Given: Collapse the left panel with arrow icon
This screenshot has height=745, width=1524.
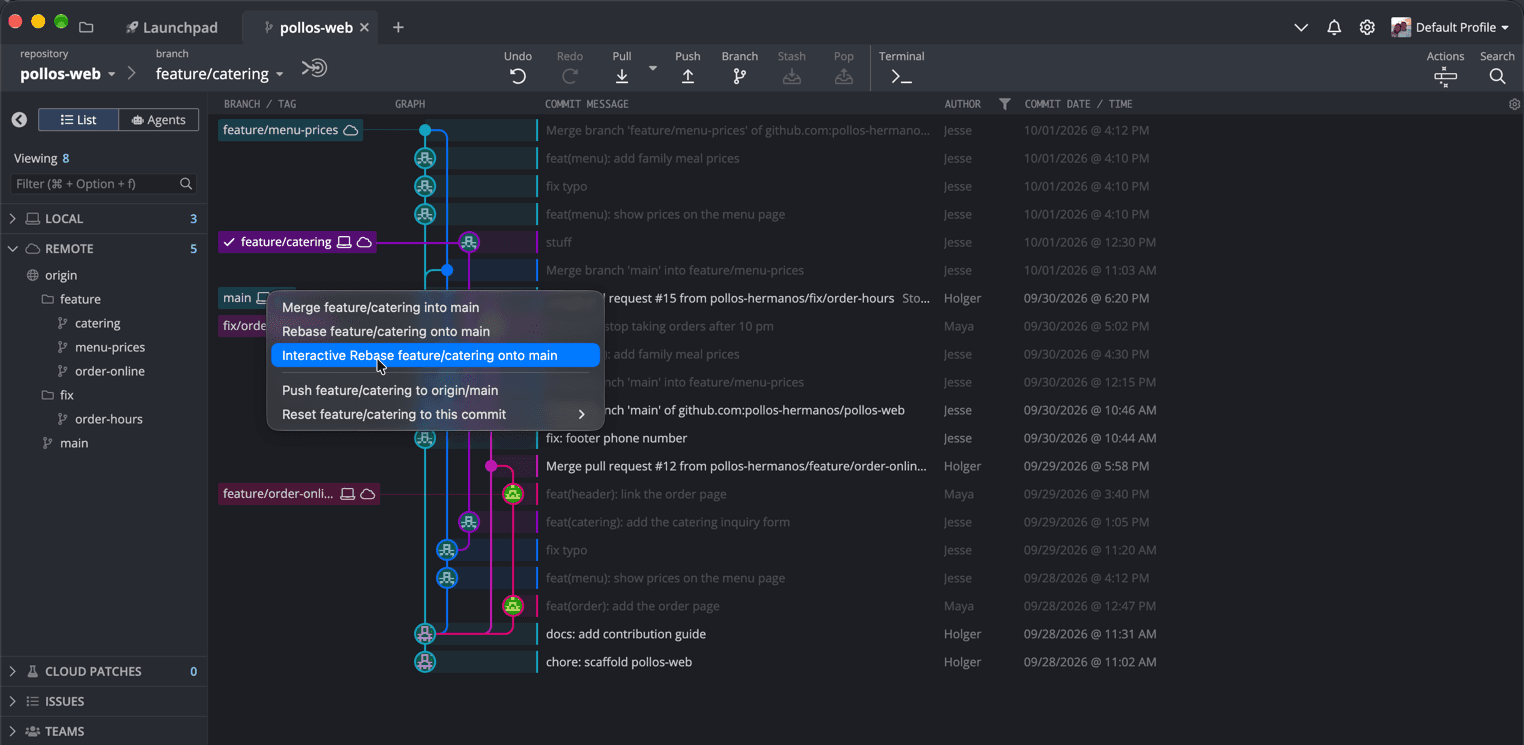Looking at the screenshot, I should pyautogui.click(x=19, y=120).
